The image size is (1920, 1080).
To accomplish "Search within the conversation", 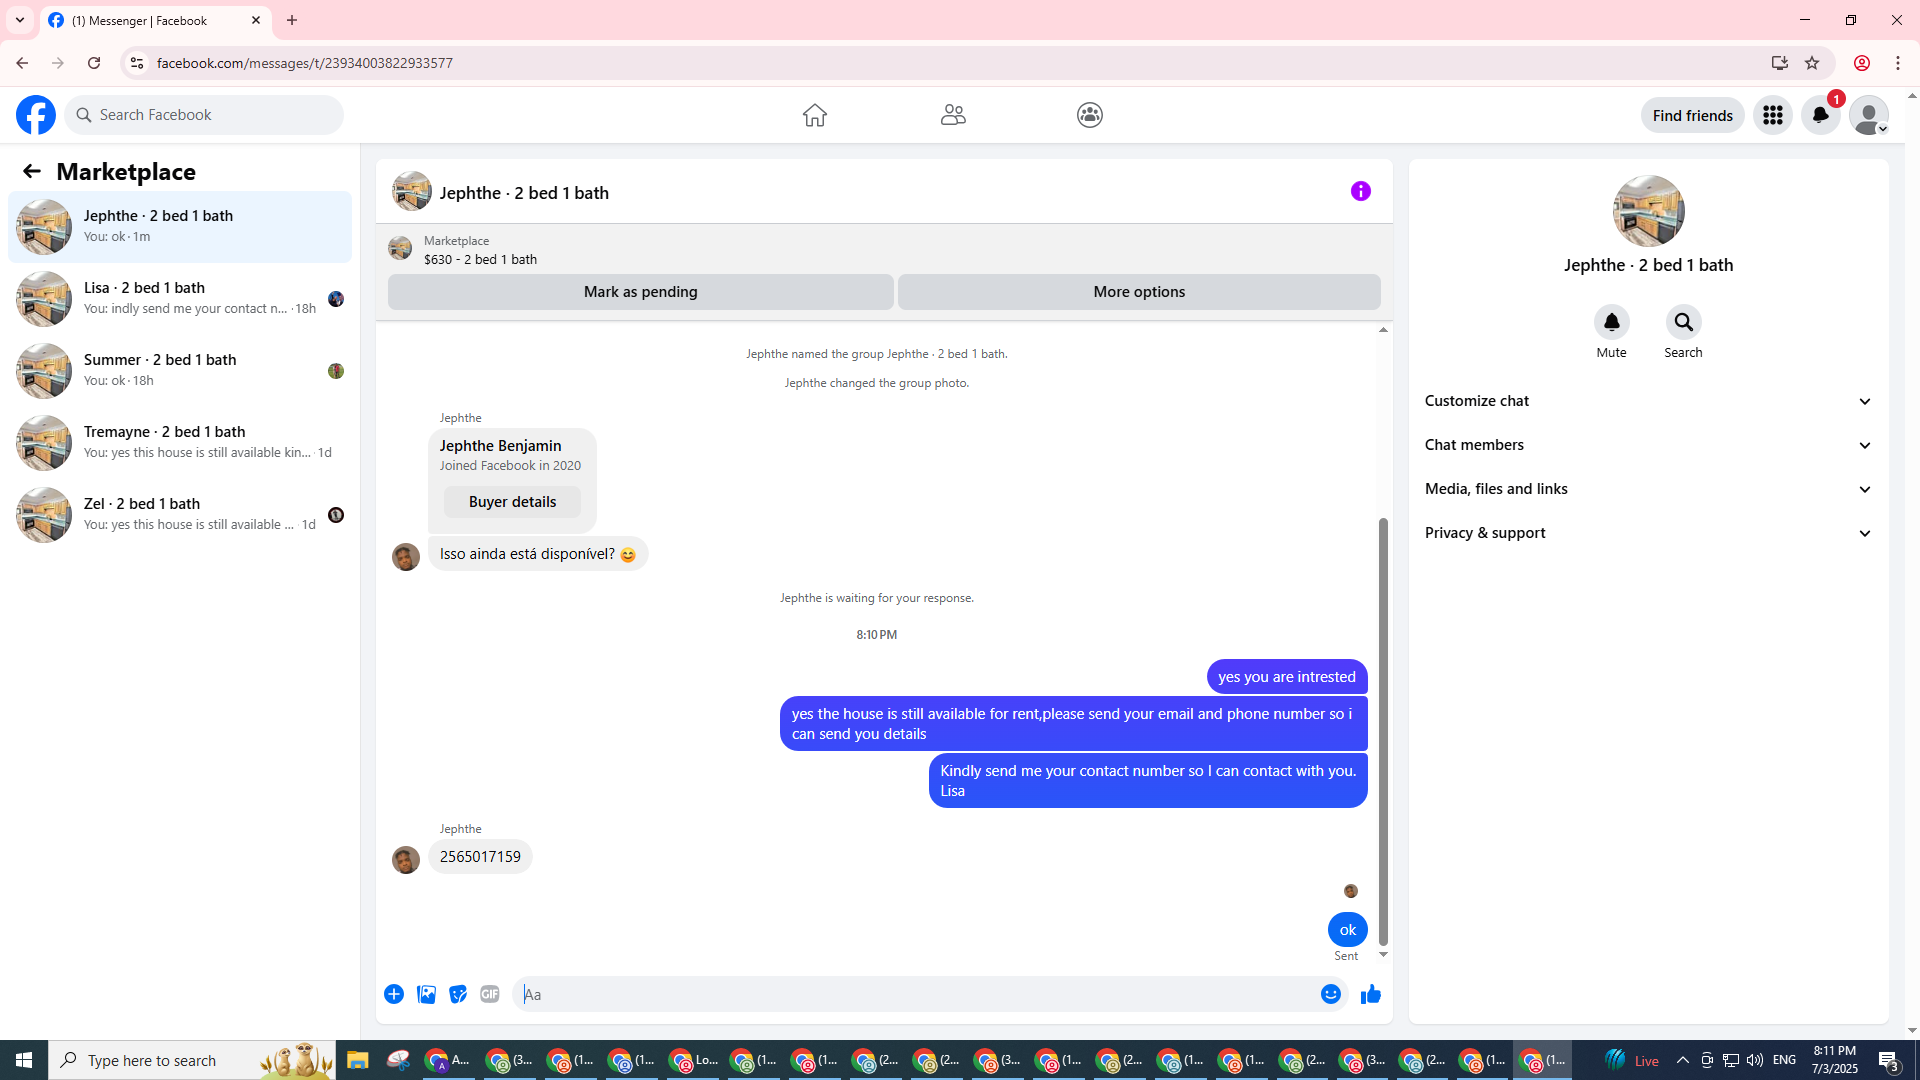I will click(1683, 322).
